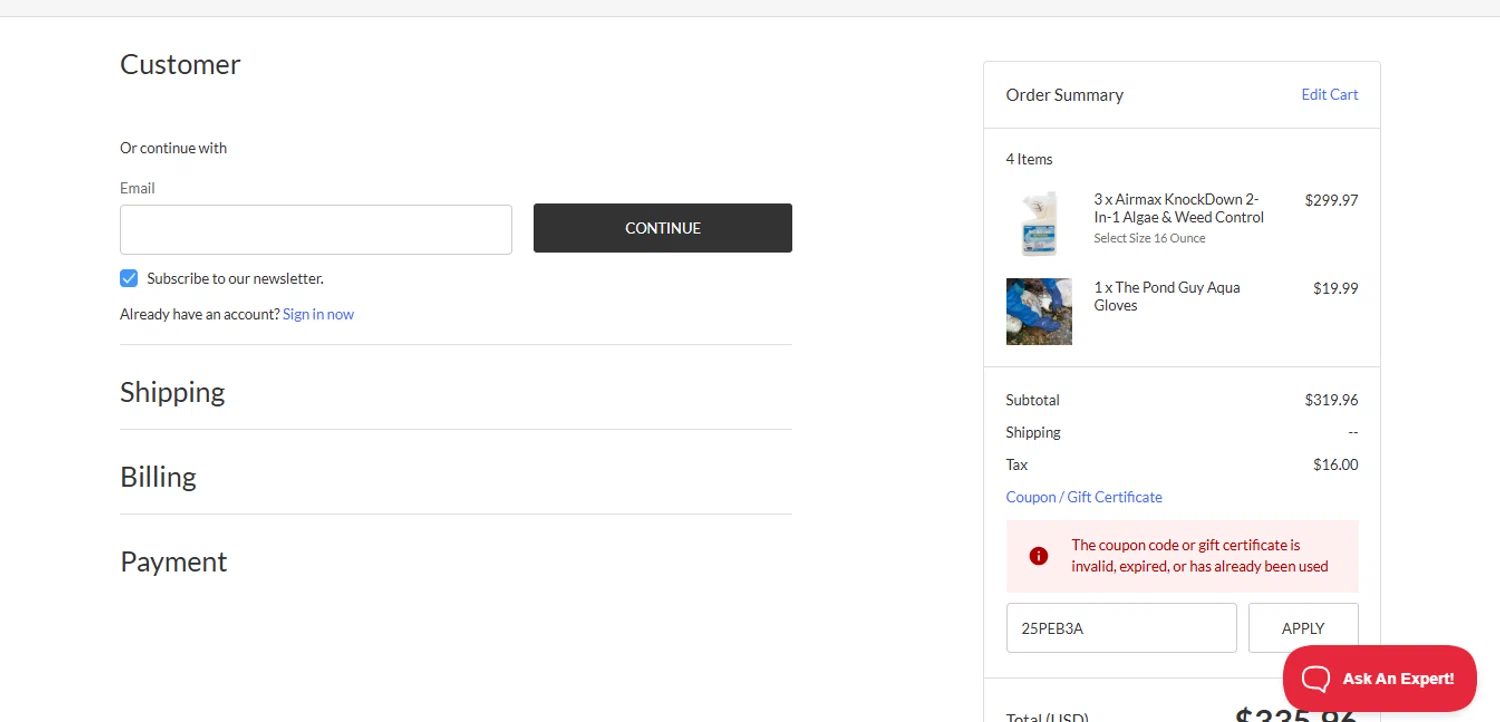Click the $299.97 item price
The height and width of the screenshot is (722, 1500).
tap(1331, 200)
